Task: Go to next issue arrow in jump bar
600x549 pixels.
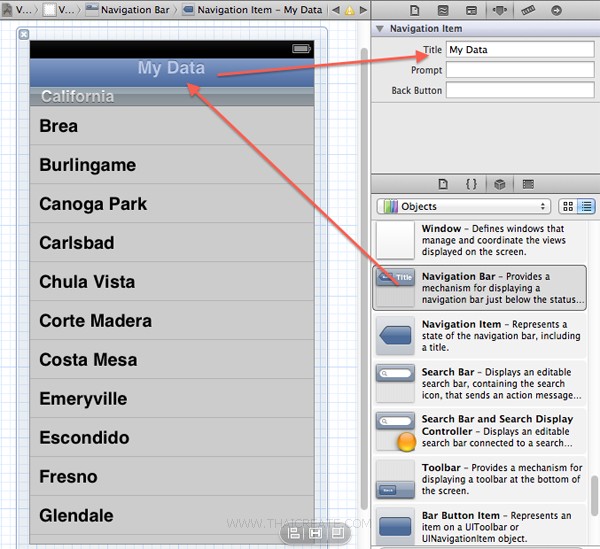Action: coord(363,10)
